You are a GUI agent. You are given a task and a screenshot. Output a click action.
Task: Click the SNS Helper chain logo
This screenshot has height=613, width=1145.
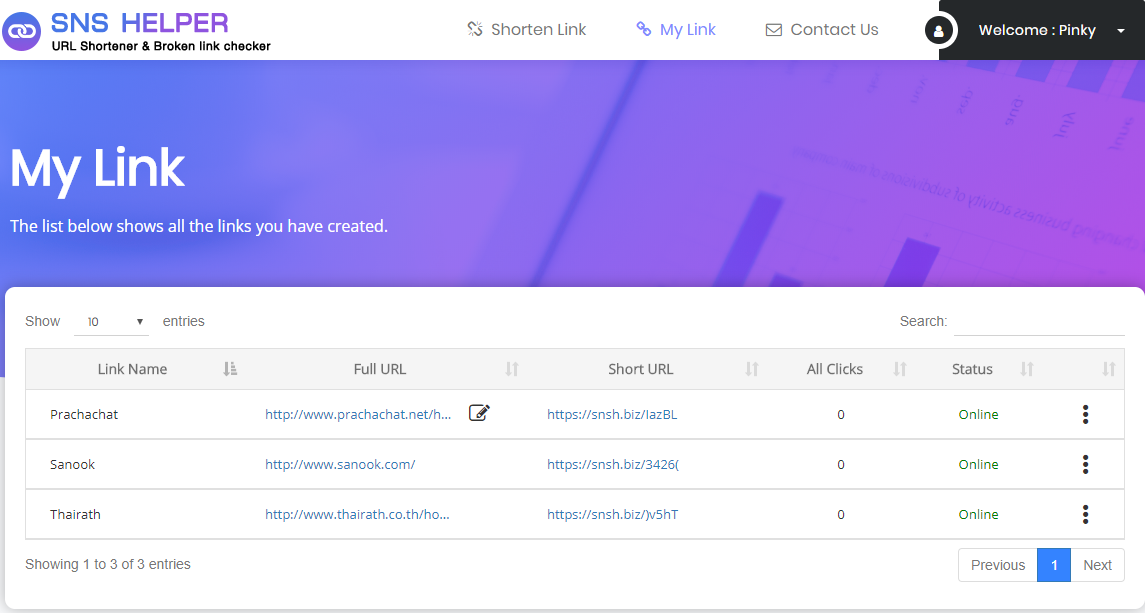coord(22,31)
